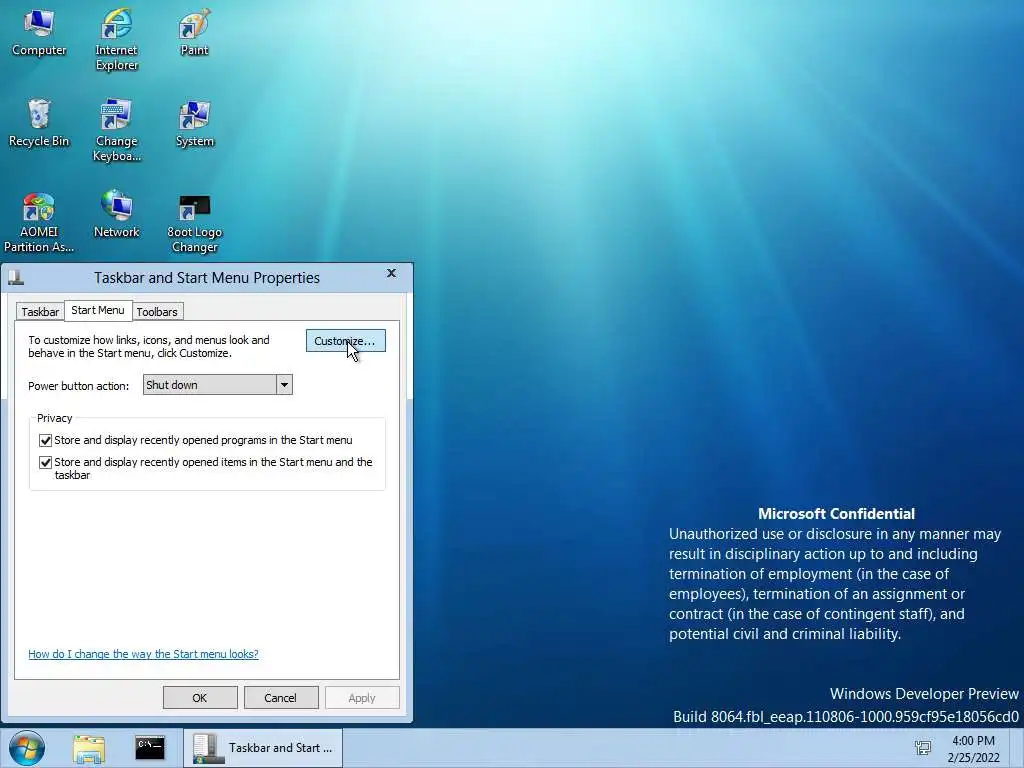Select the System desktop shortcut

point(194,123)
